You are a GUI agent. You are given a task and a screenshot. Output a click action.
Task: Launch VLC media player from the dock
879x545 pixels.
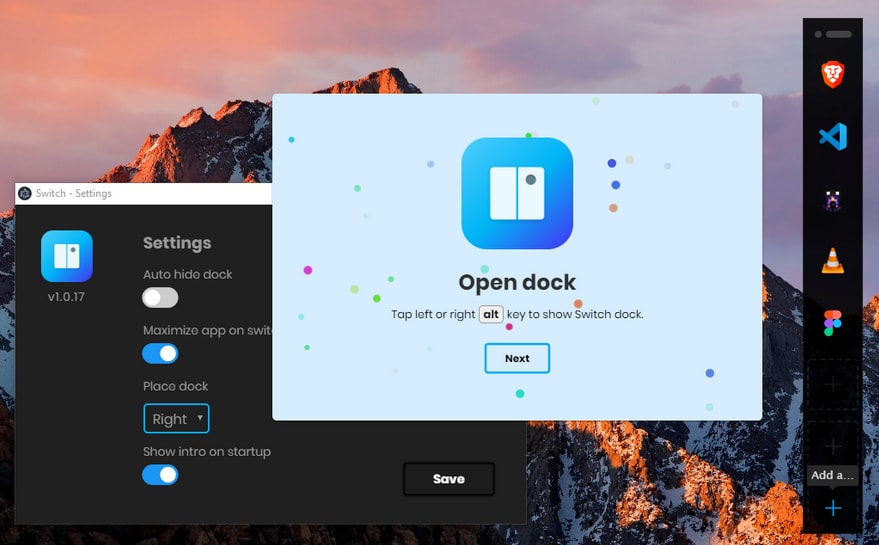[832, 260]
